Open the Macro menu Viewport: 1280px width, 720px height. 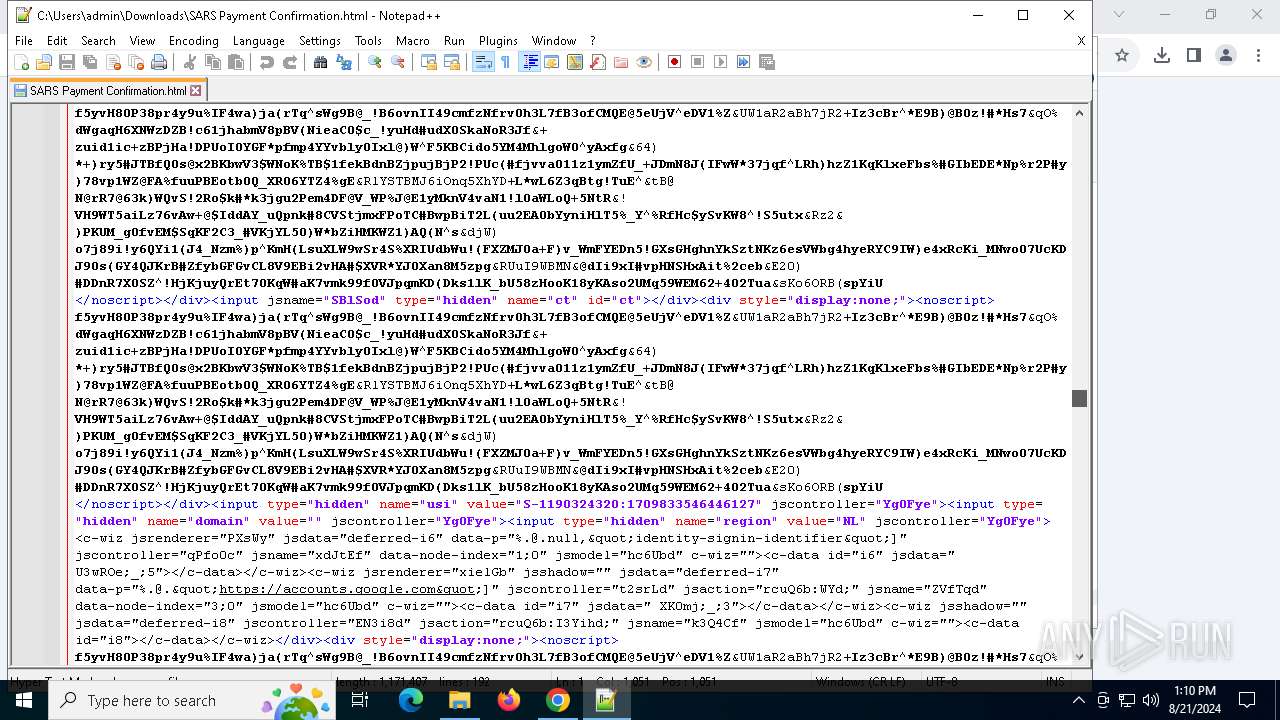[412, 41]
